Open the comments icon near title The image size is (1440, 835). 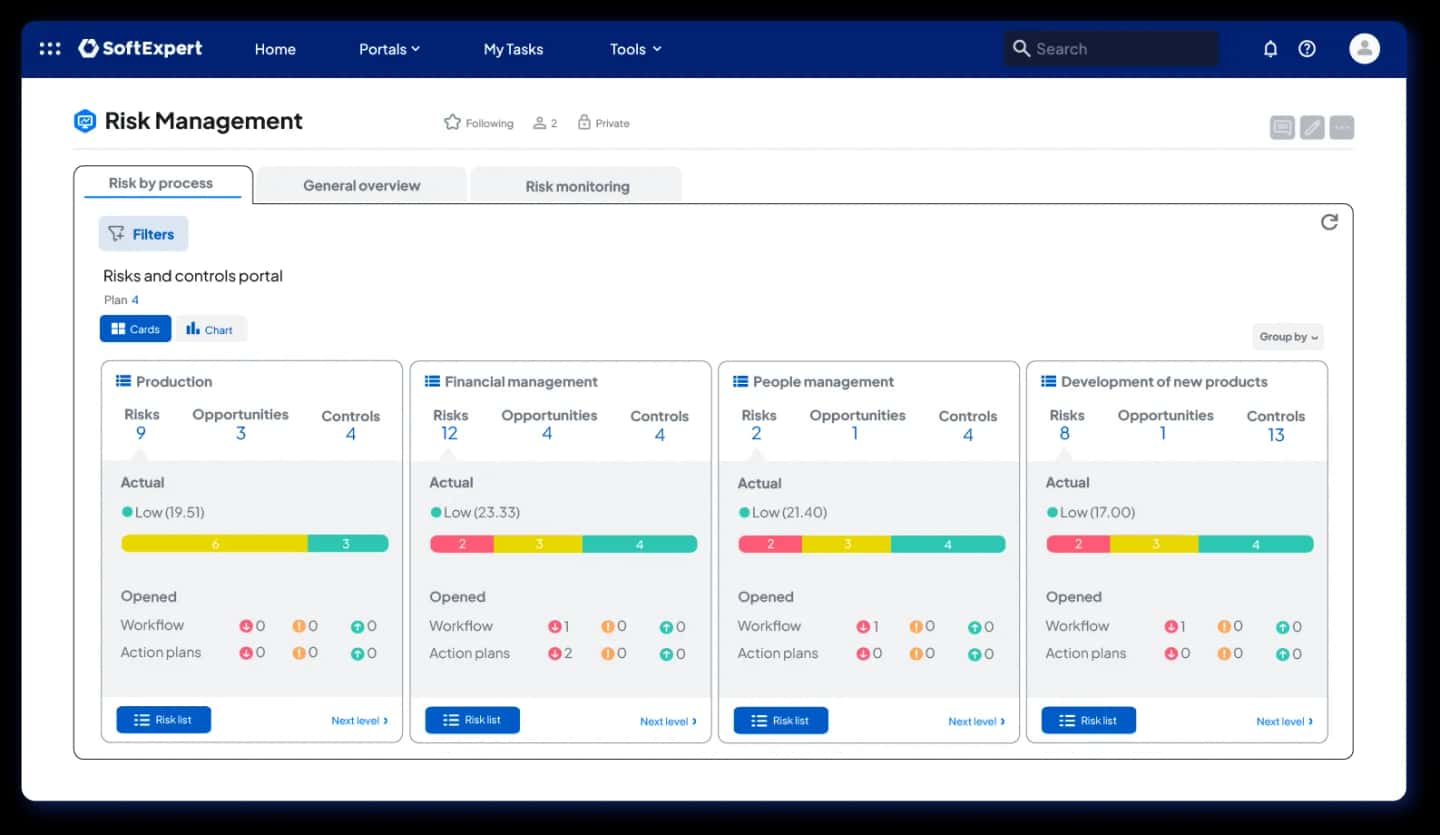coord(1282,127)
